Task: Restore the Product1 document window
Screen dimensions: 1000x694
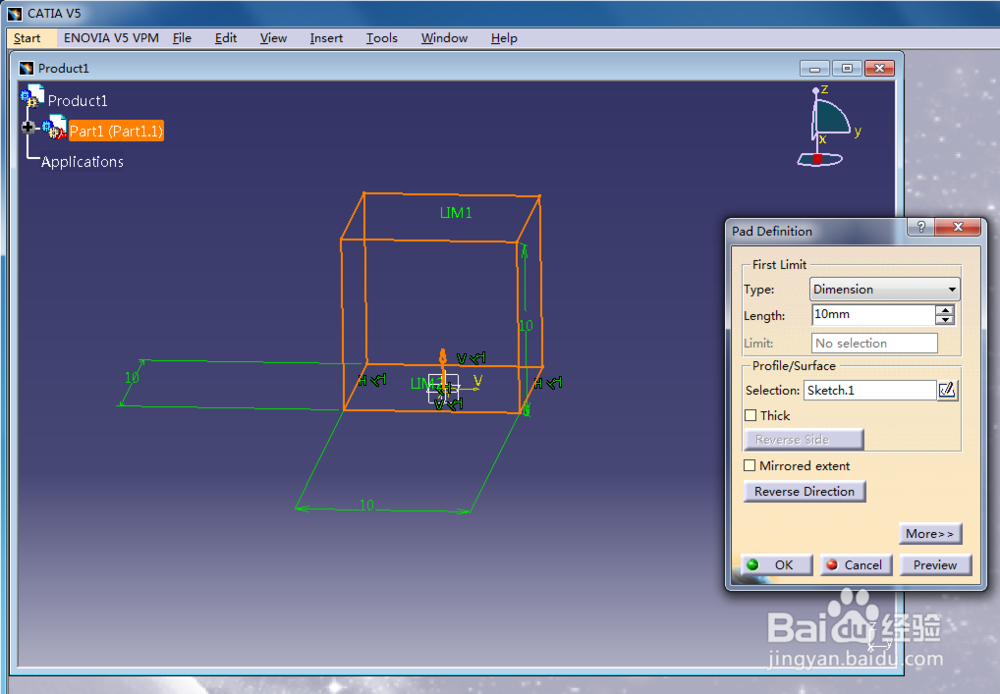Action: pos(847,68)
